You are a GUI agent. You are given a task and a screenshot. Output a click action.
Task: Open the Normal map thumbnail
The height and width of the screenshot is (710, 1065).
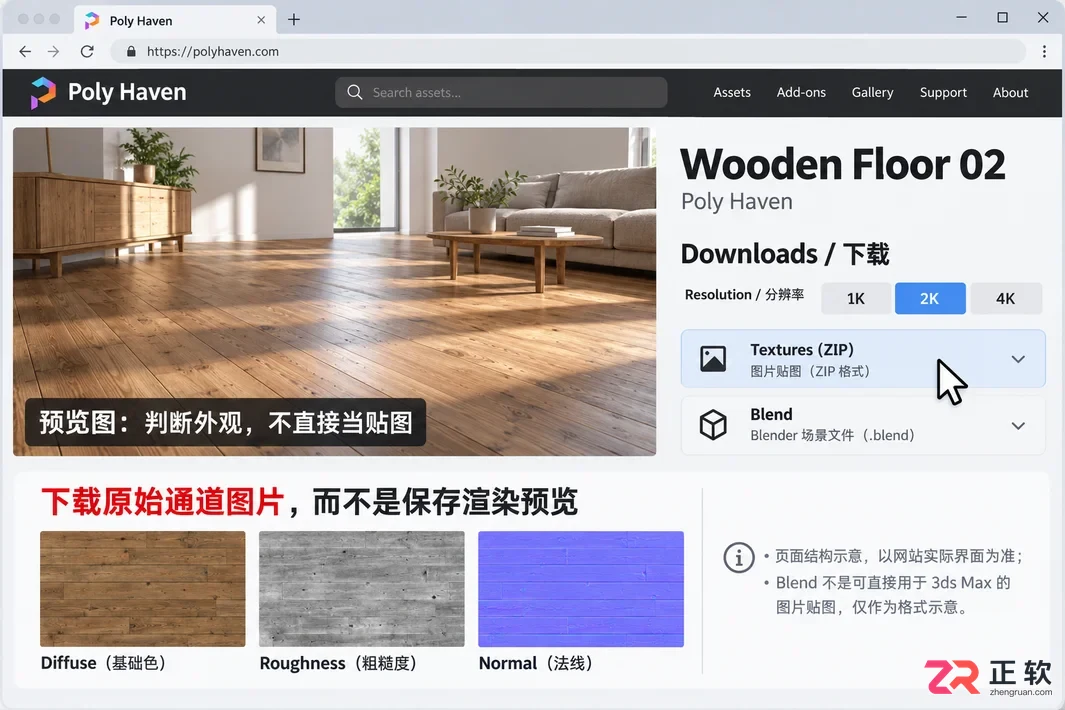[581, 588]
